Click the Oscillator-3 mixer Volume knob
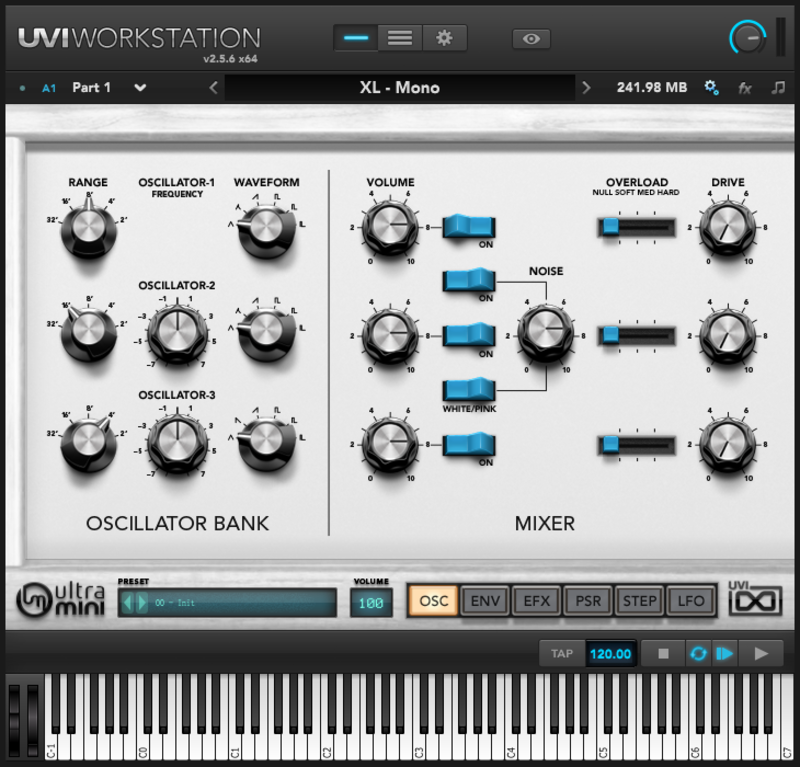The width and height of the screenshot is (800, 767). 390,444
